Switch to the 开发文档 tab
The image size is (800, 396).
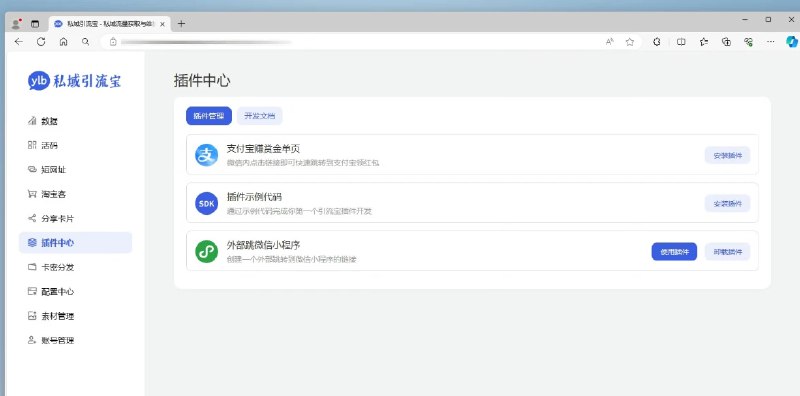click(259, 116)
